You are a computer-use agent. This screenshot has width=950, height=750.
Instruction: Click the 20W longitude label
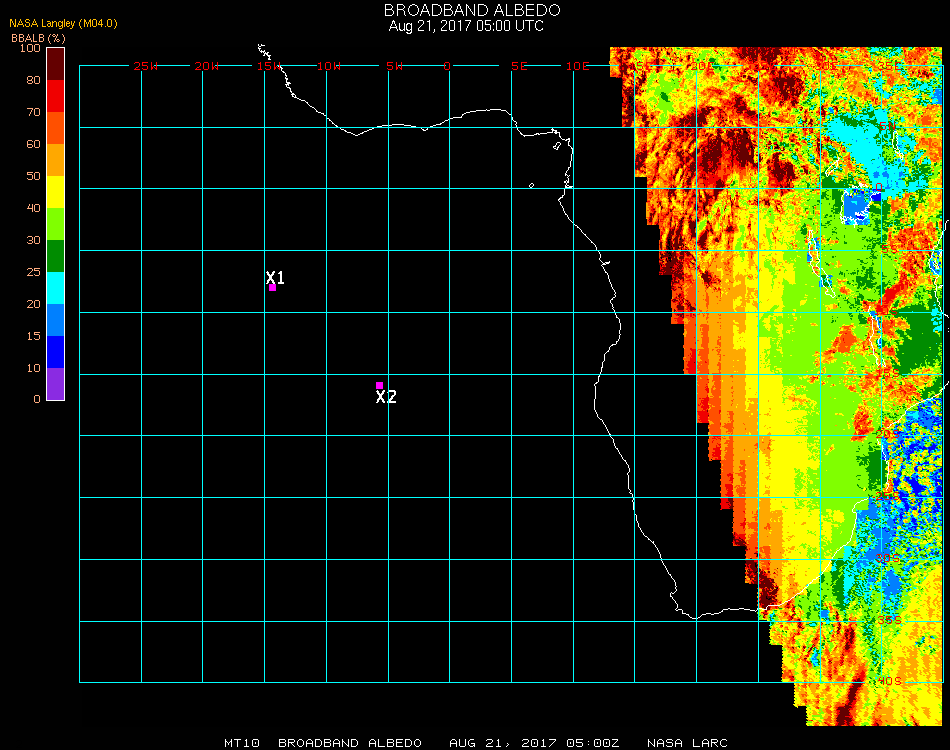click(x=207, y=66)
